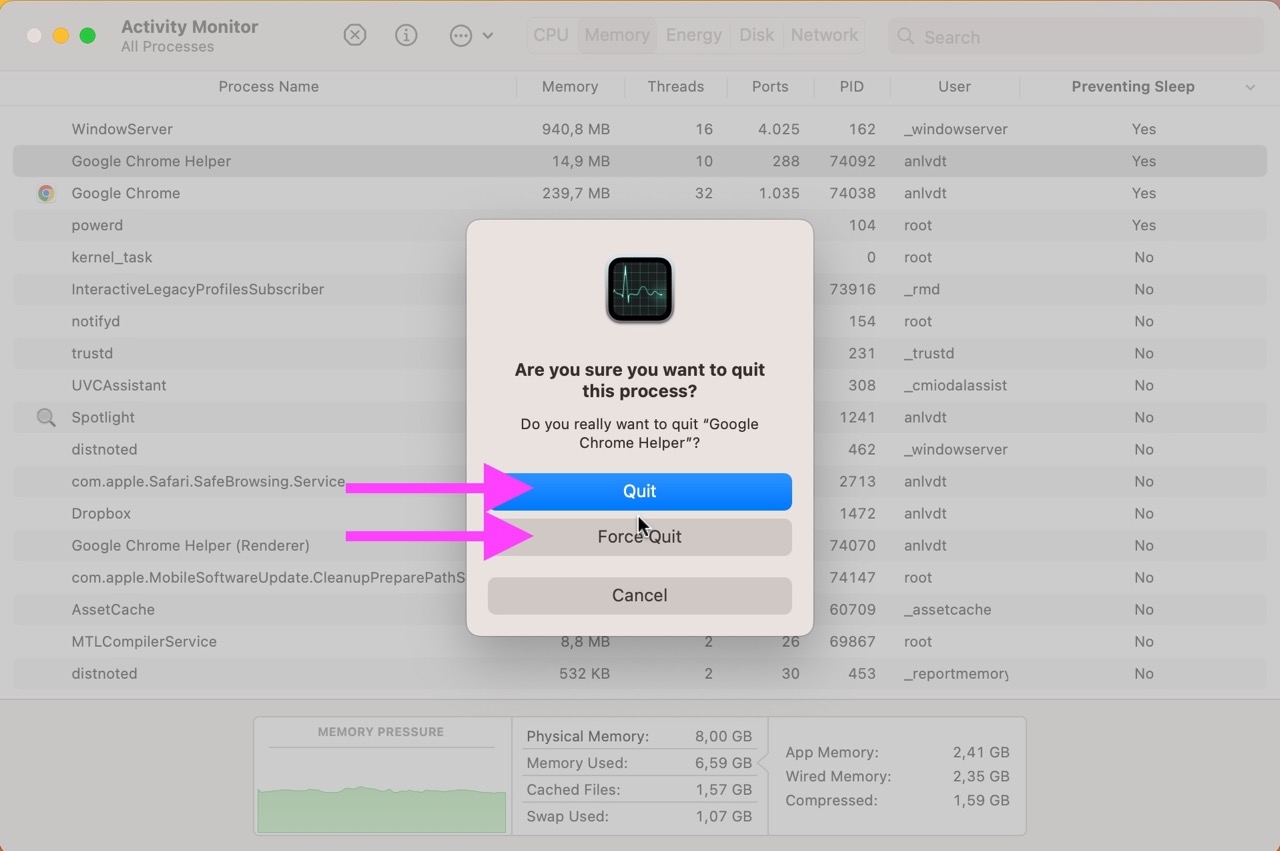Switch to the Energy tab
The image size is (1280, 851).
click(694, 35)
